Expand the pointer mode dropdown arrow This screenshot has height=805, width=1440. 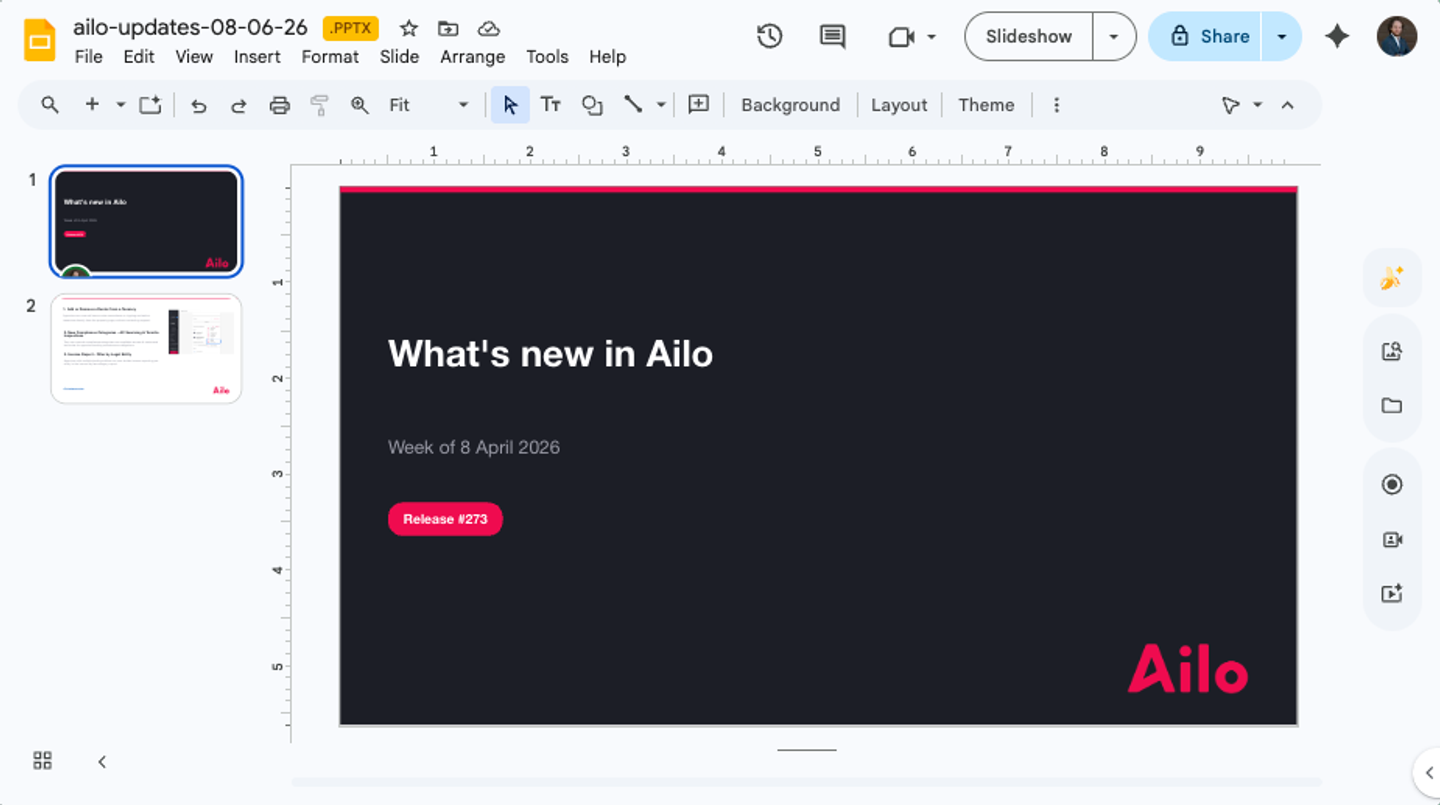click(1257, 105)
